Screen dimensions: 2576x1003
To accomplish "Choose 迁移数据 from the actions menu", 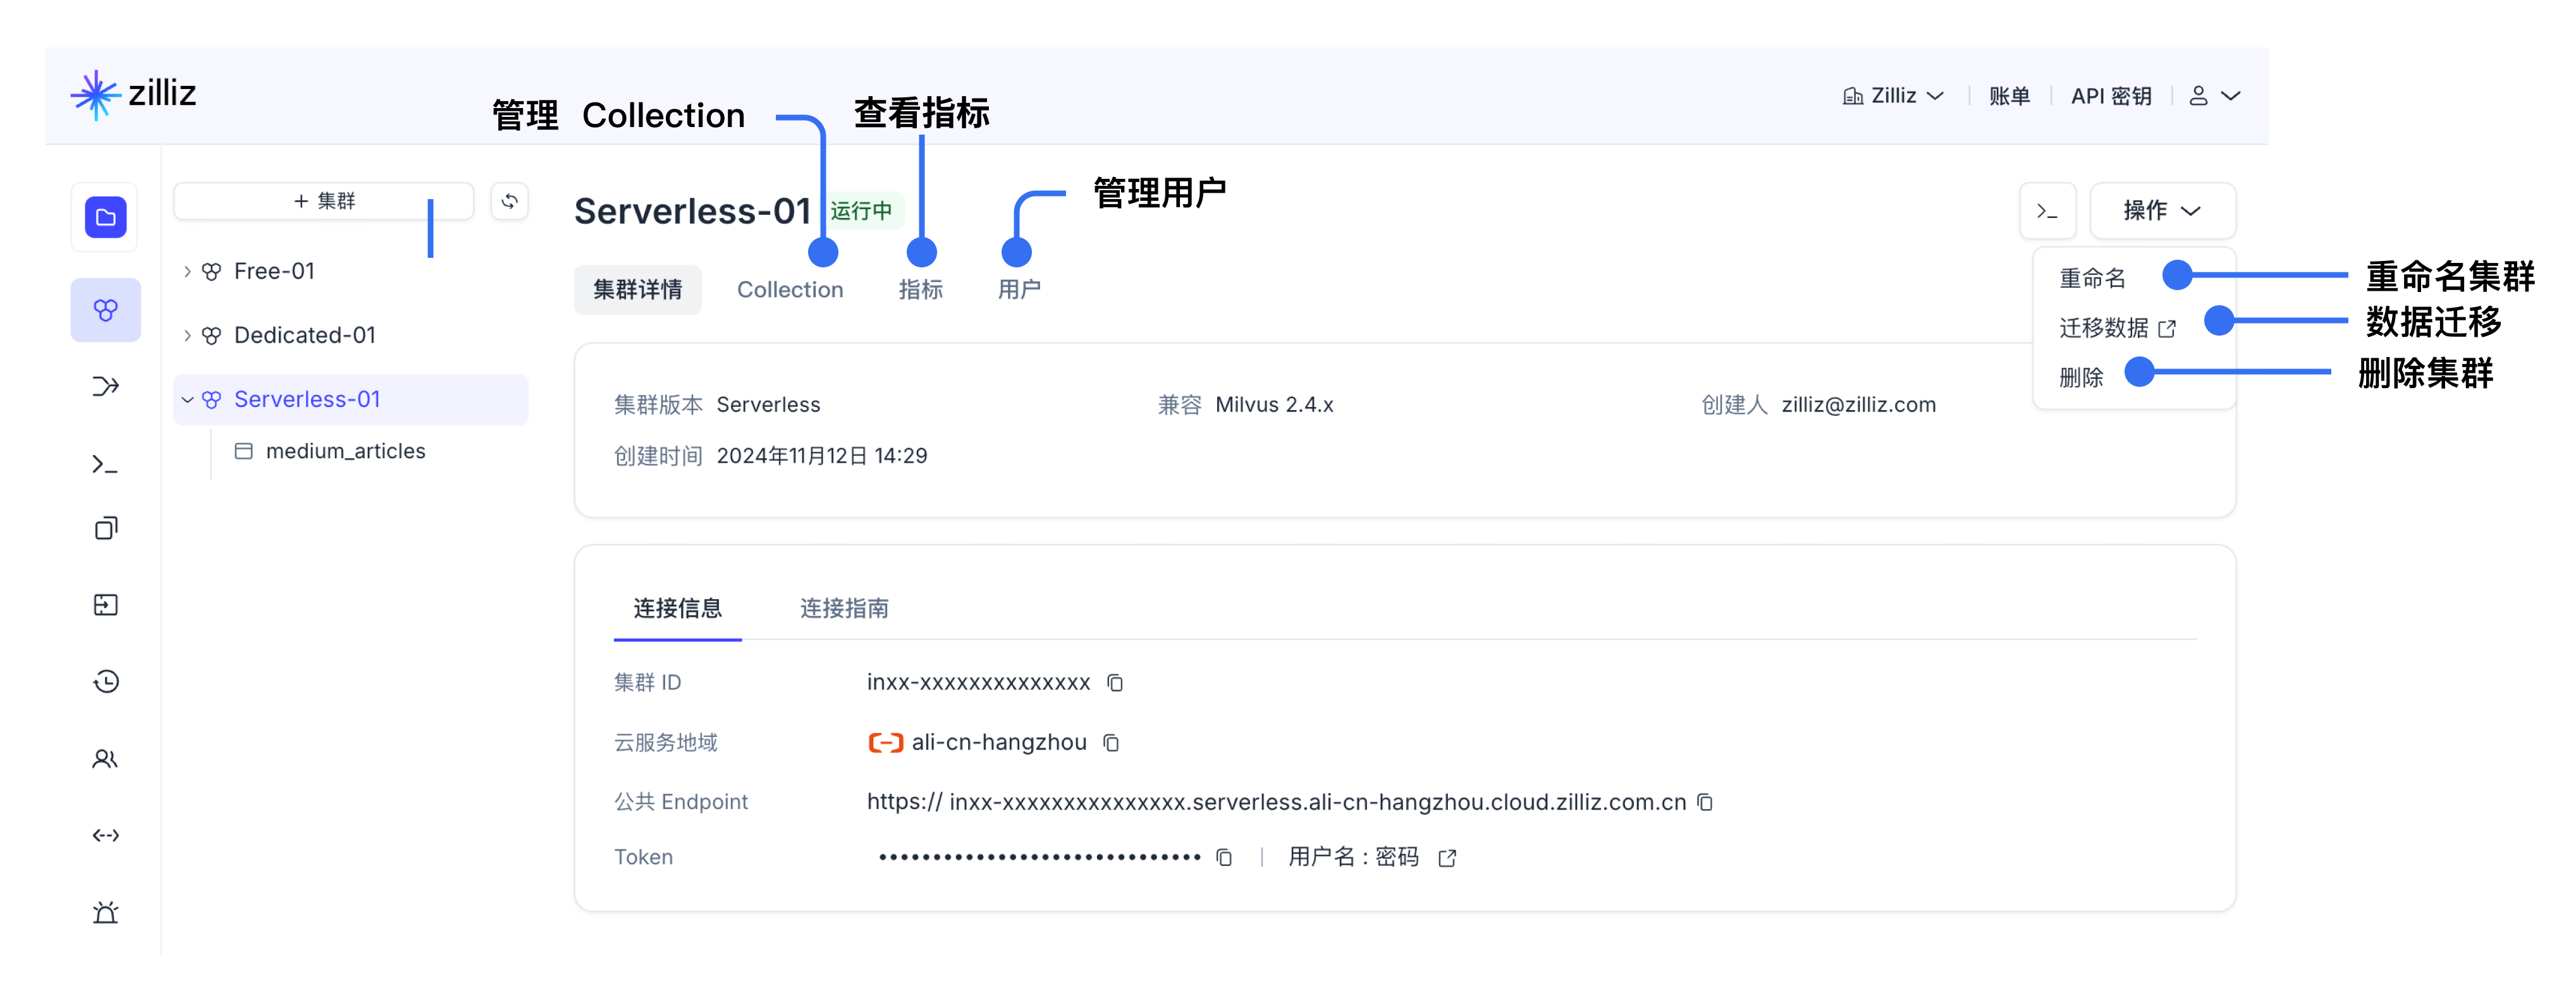I will pyautogui.click(x=2117, y=328).
